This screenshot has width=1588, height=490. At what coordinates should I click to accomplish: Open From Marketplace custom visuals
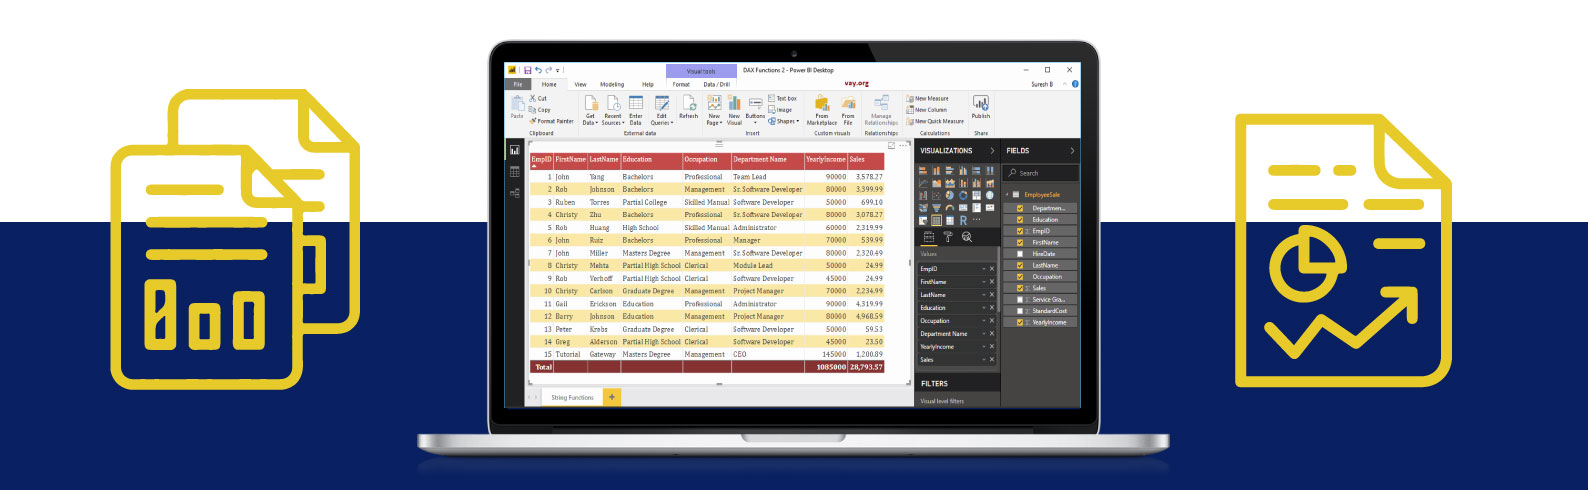tap(821, 106)
